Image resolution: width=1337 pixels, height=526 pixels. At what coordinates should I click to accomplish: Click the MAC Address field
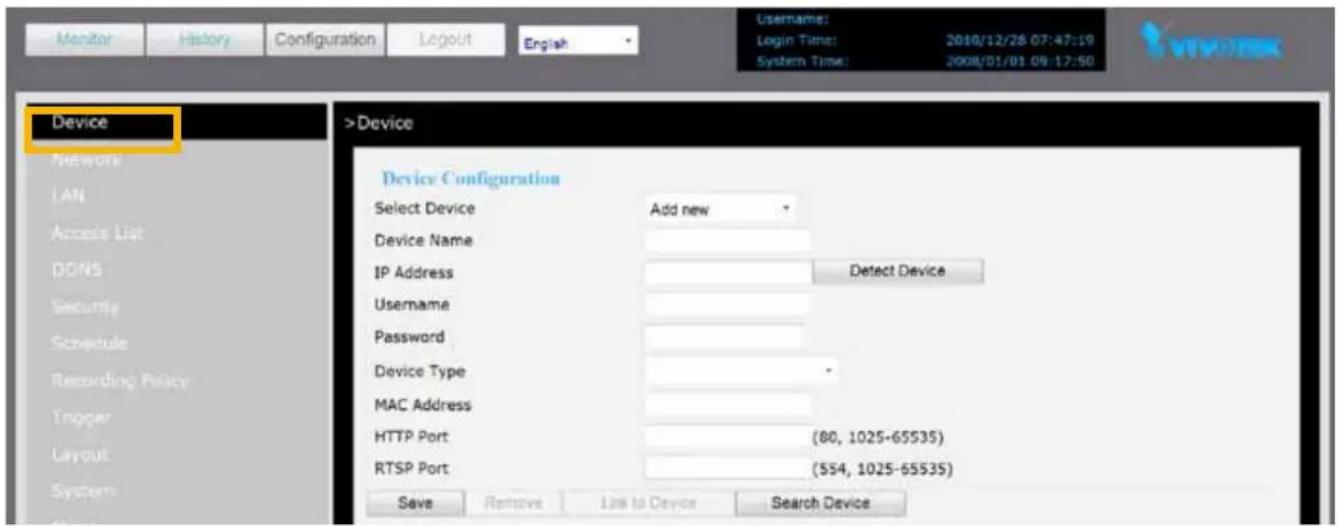727,405
